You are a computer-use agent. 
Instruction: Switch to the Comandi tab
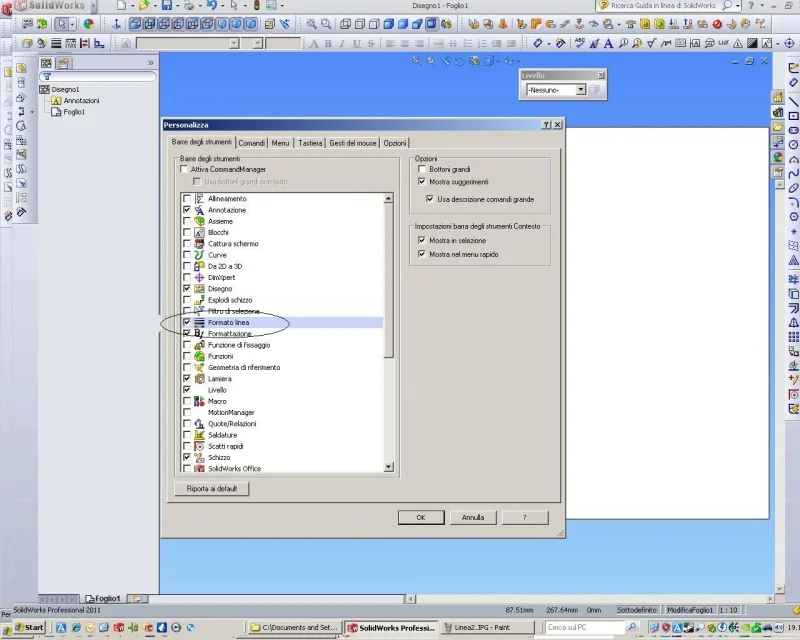pyautogui.click(x=252, y=143)
